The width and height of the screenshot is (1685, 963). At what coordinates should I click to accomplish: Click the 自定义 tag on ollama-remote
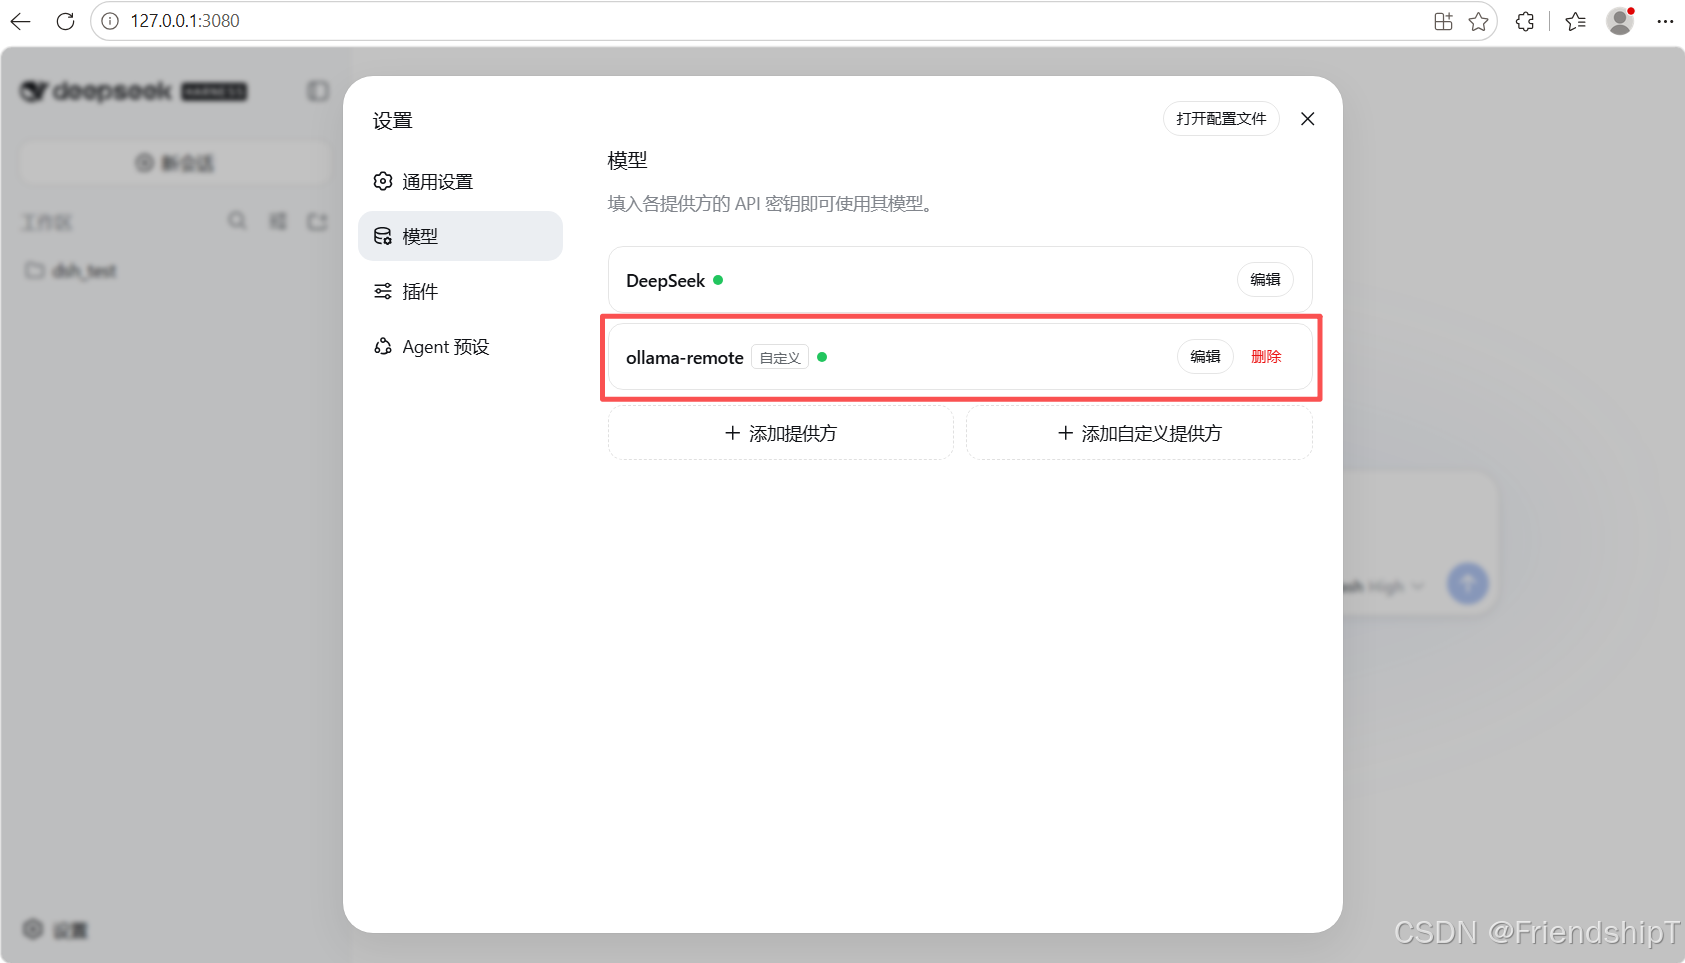click(x=780, y=357)
